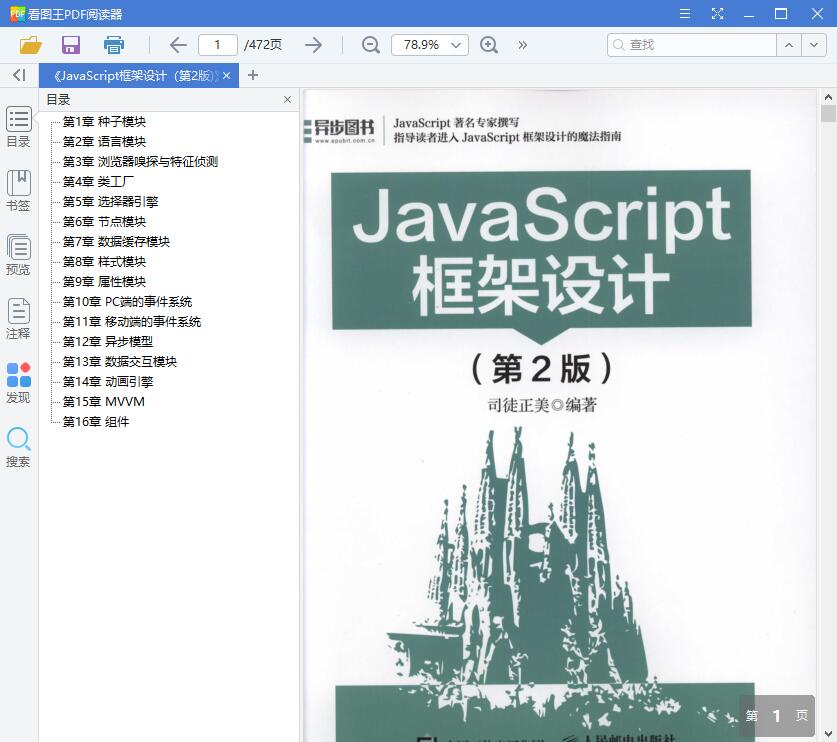Jump to 第16章 组件
This screenshot has width=837, height=742.
(x=96, y=422)
